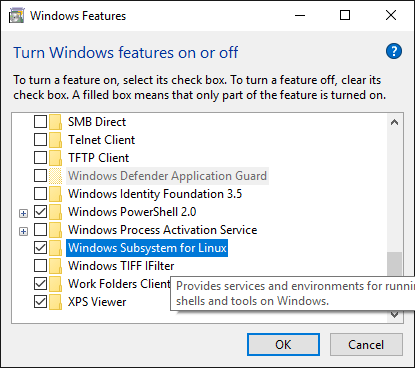Expand Windows Process Activation Service node

23,231
